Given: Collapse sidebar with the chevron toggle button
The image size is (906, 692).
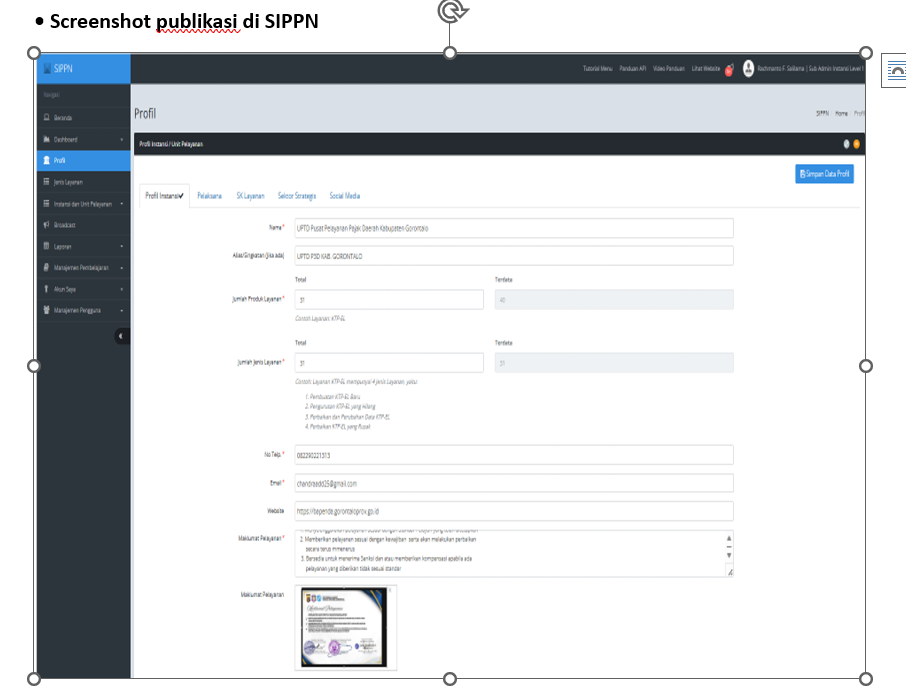Looking at the screenshot, I should (121, 336).
